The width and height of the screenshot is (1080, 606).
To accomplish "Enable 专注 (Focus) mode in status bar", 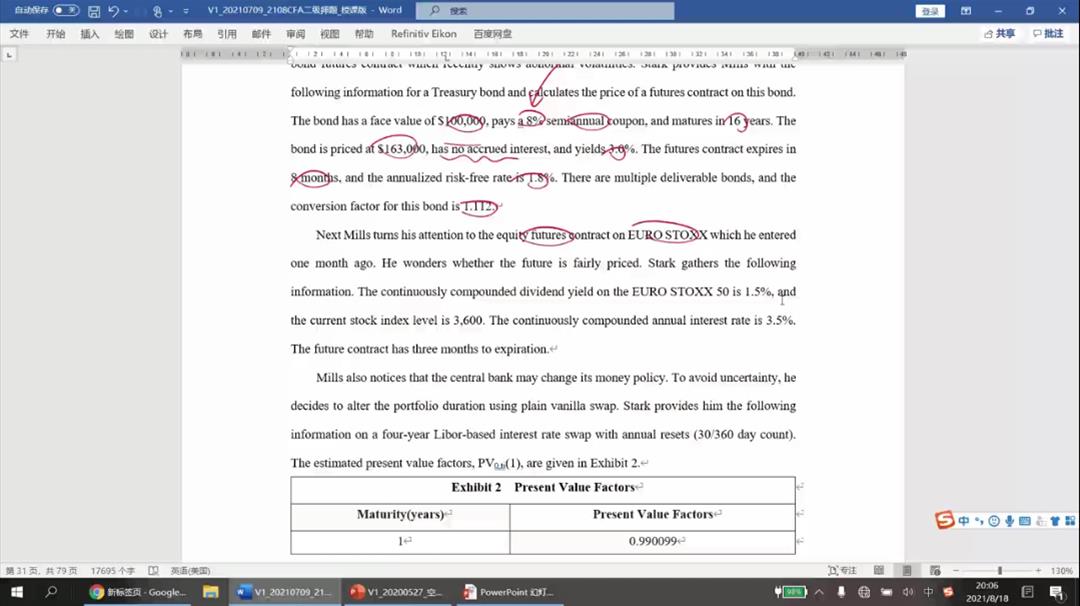I will click(x=842, y=571).
